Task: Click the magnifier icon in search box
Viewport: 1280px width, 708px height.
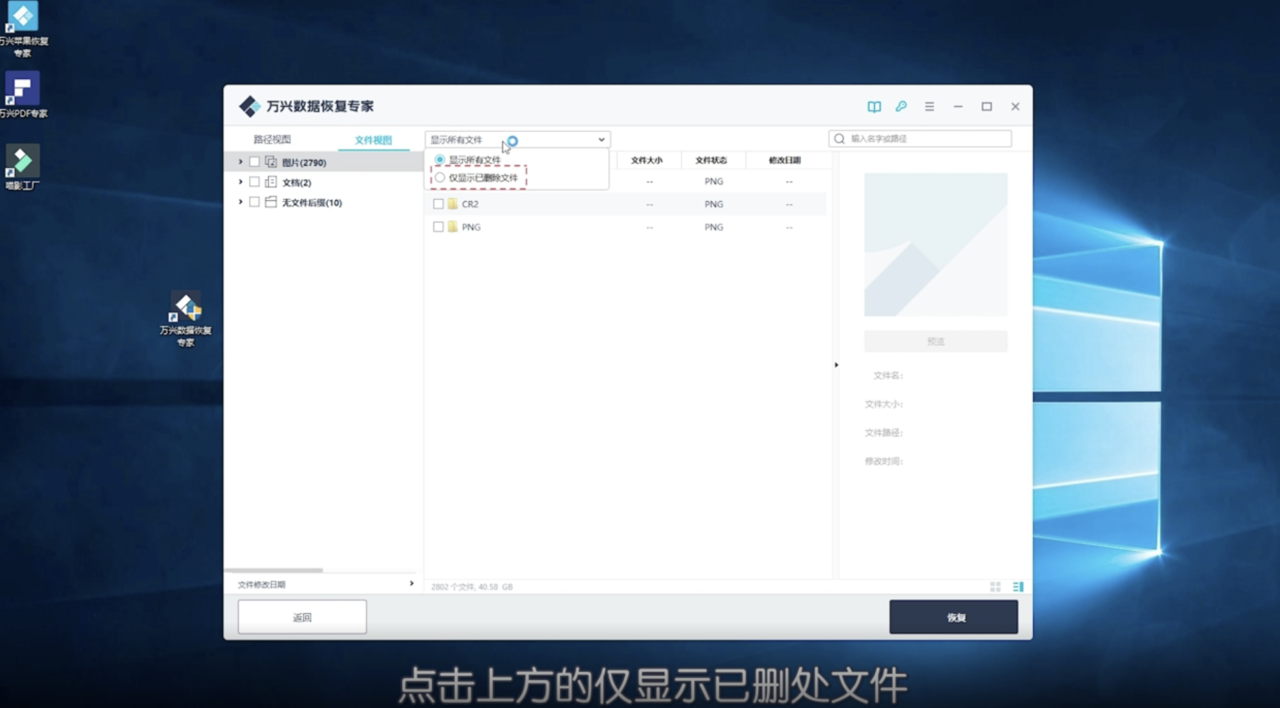Action: (x=840, y=139)
